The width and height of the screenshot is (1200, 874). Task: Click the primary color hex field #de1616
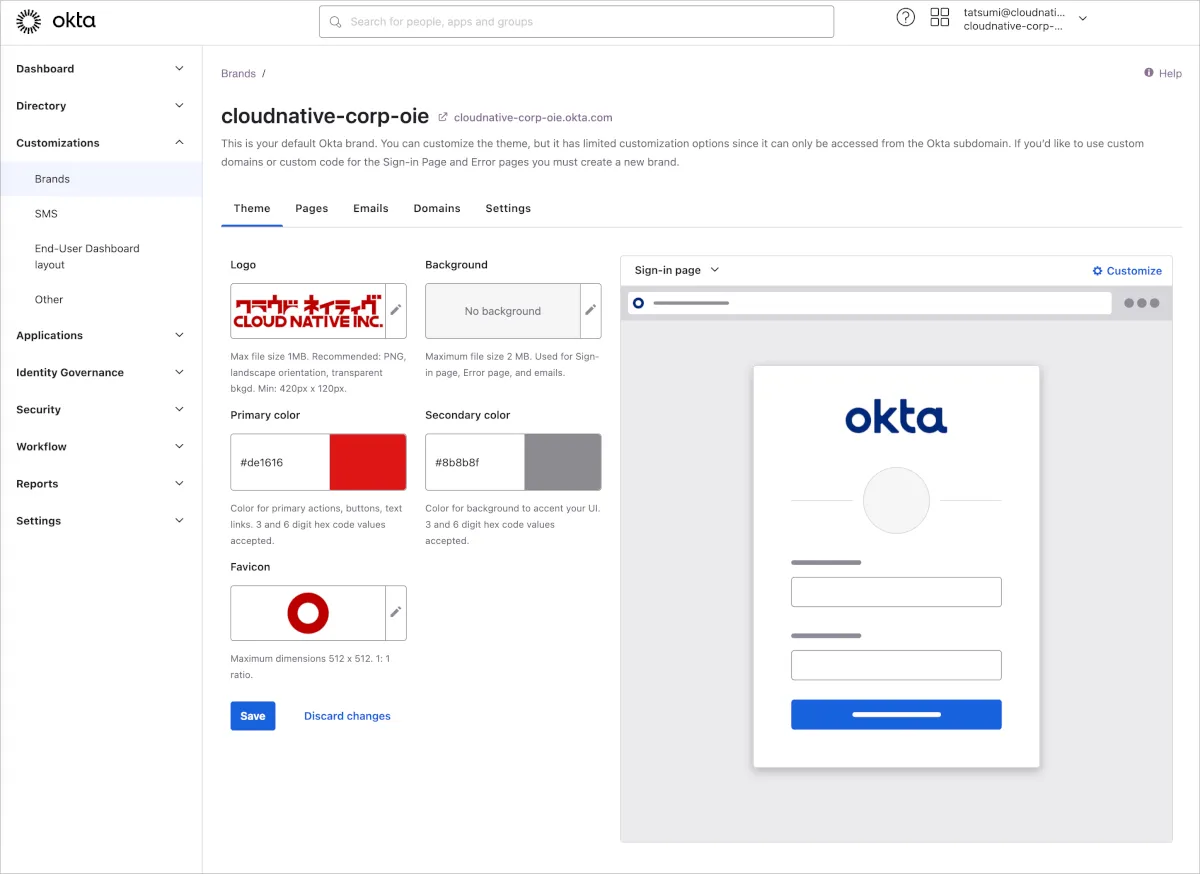pos(280,462)
